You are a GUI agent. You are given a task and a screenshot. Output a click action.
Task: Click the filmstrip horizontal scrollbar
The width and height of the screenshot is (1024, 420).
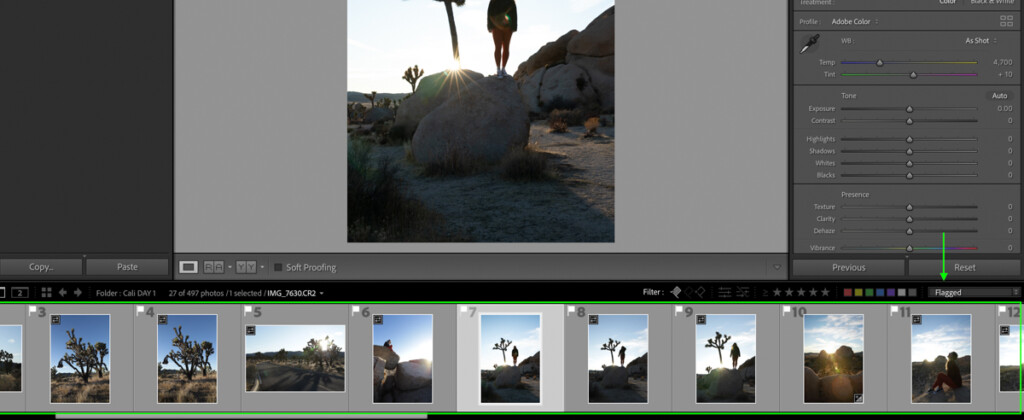241,415
